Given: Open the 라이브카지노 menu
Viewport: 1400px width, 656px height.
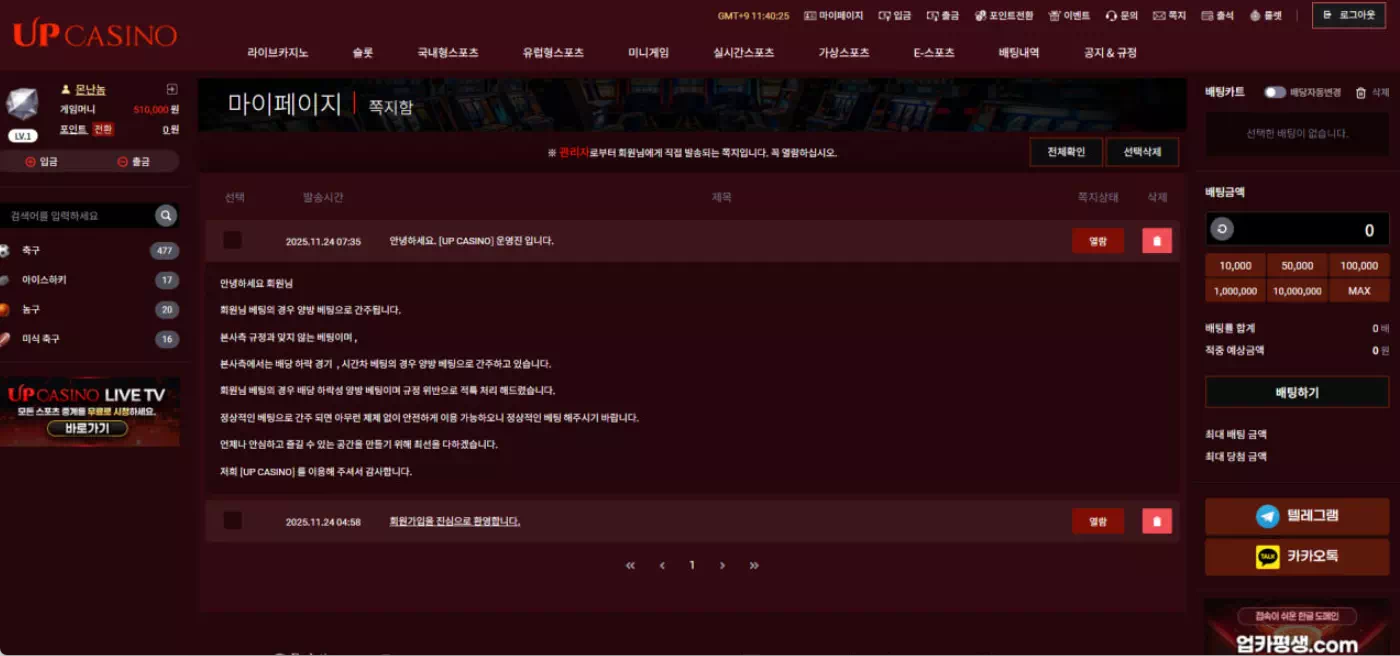Looking at the screenshot, I should (x=277, y=53).
